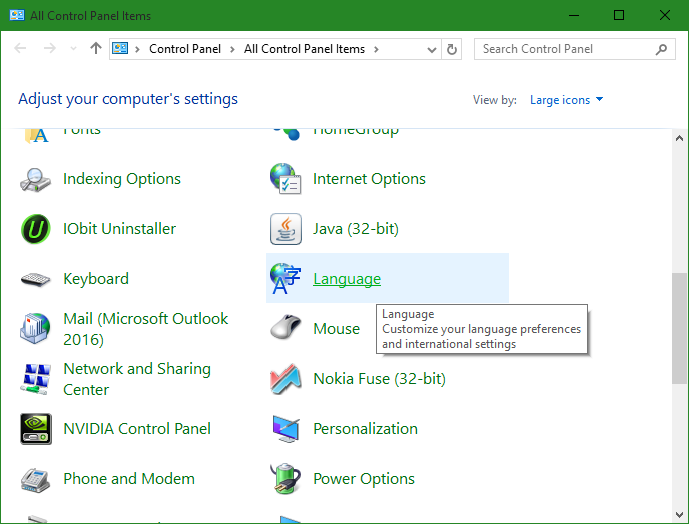The image size is (689, 524).
Task: Open the Mouse link
Action: [x=337, y=329]
